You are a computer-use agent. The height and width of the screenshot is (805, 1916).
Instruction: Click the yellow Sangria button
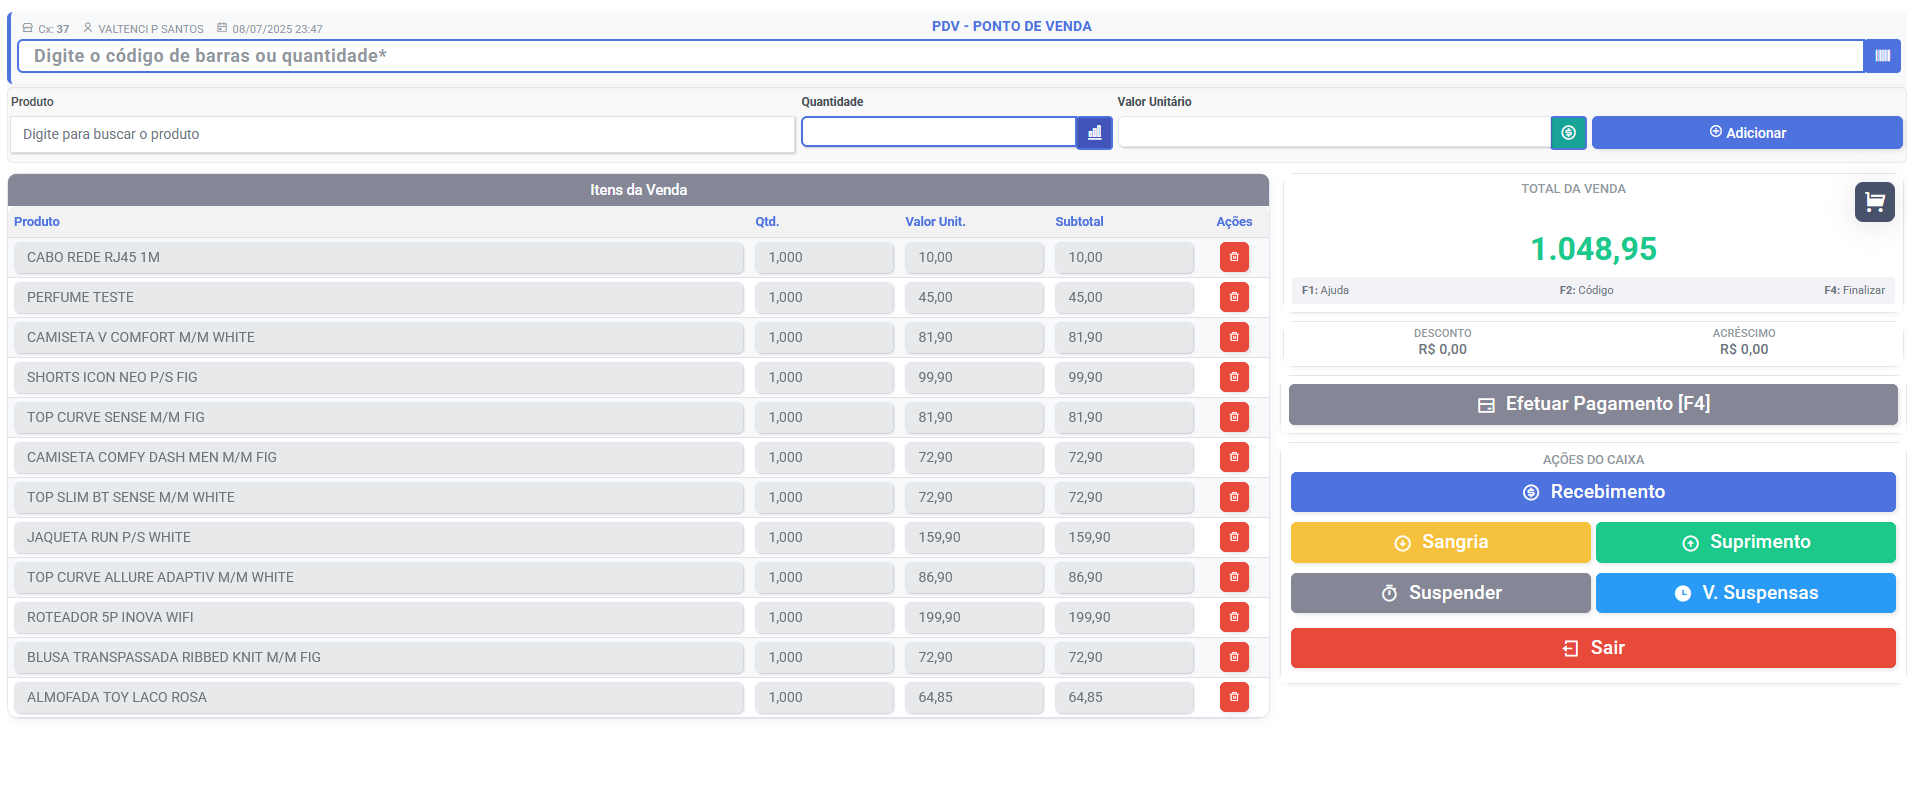[1440, 542]
